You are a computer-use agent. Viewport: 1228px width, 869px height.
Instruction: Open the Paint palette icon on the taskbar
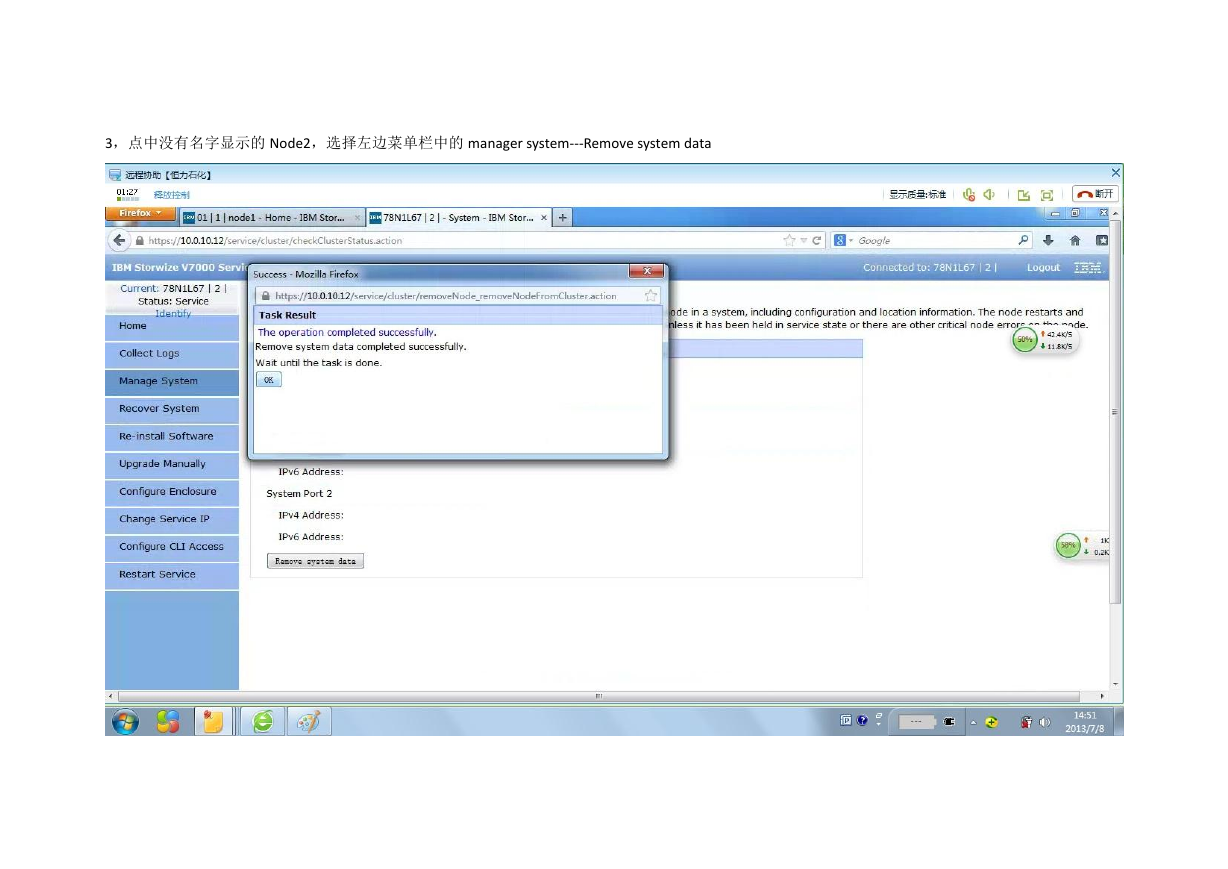(309, 722)
